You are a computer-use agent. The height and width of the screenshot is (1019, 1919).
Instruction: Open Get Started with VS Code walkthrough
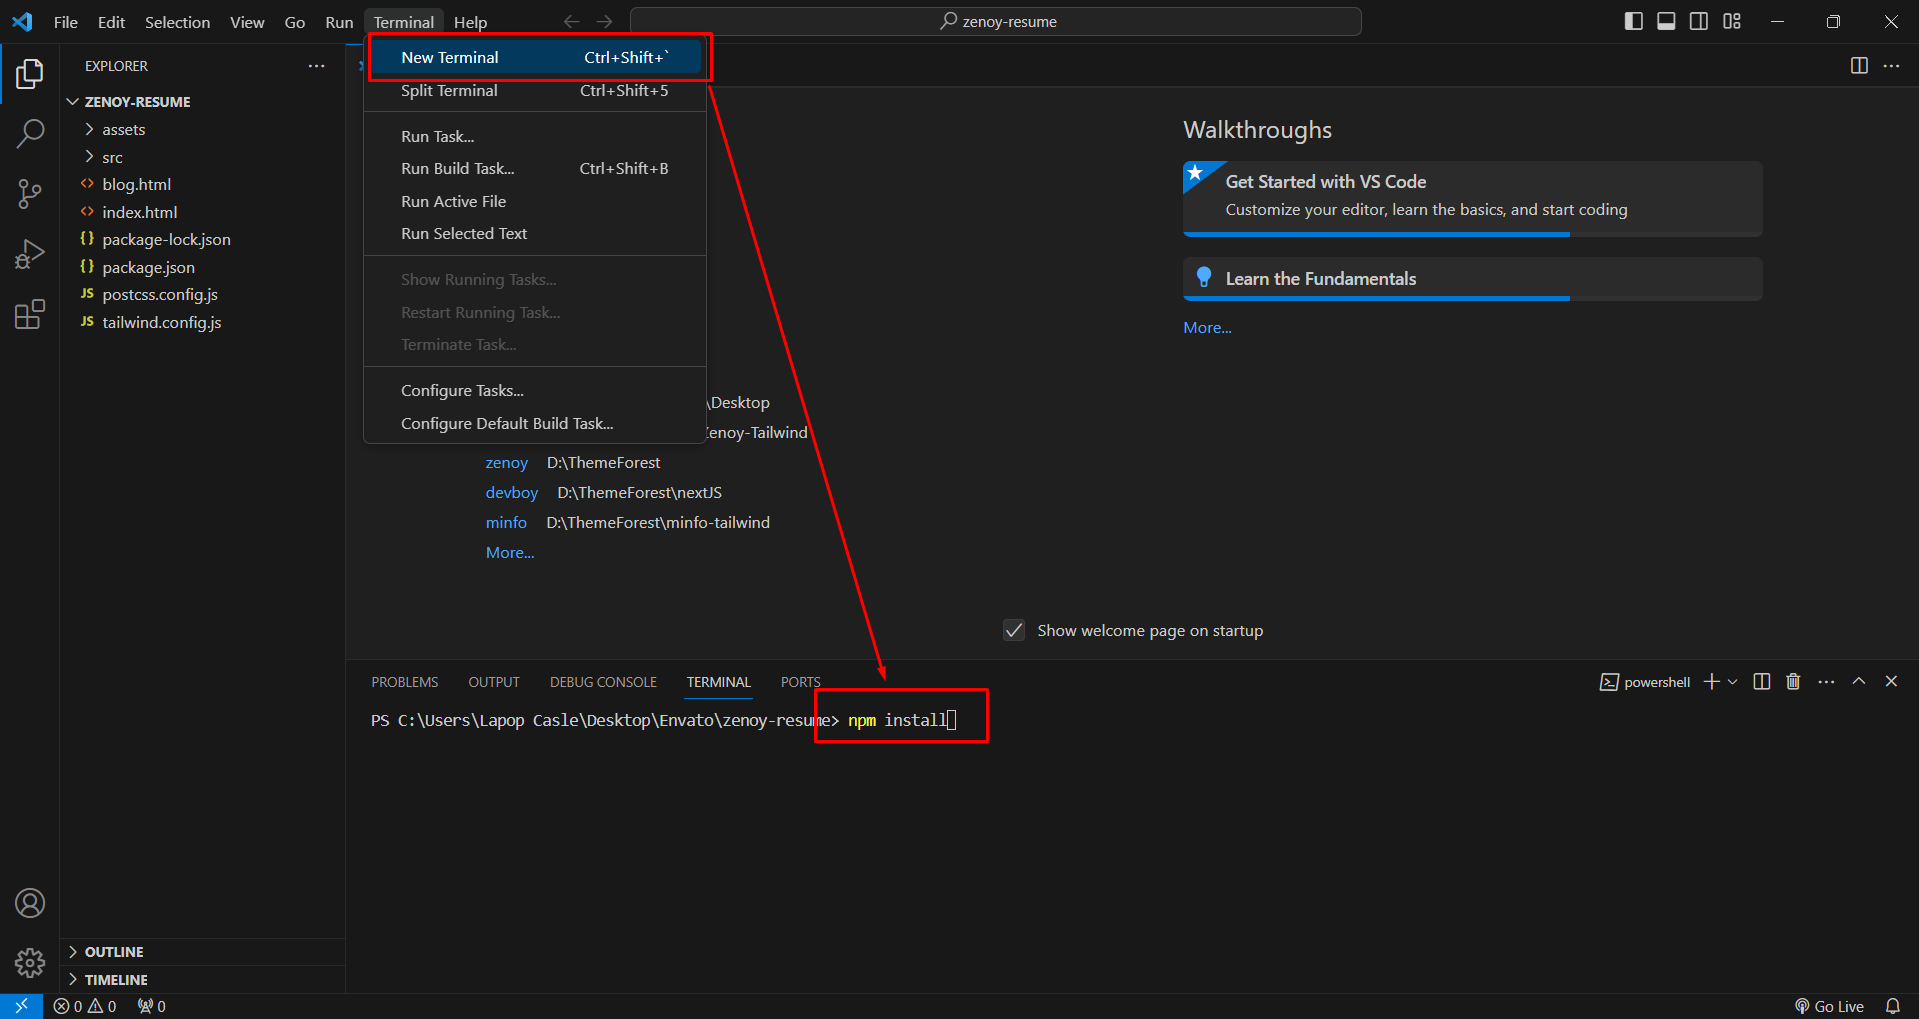click(1472, 198)
